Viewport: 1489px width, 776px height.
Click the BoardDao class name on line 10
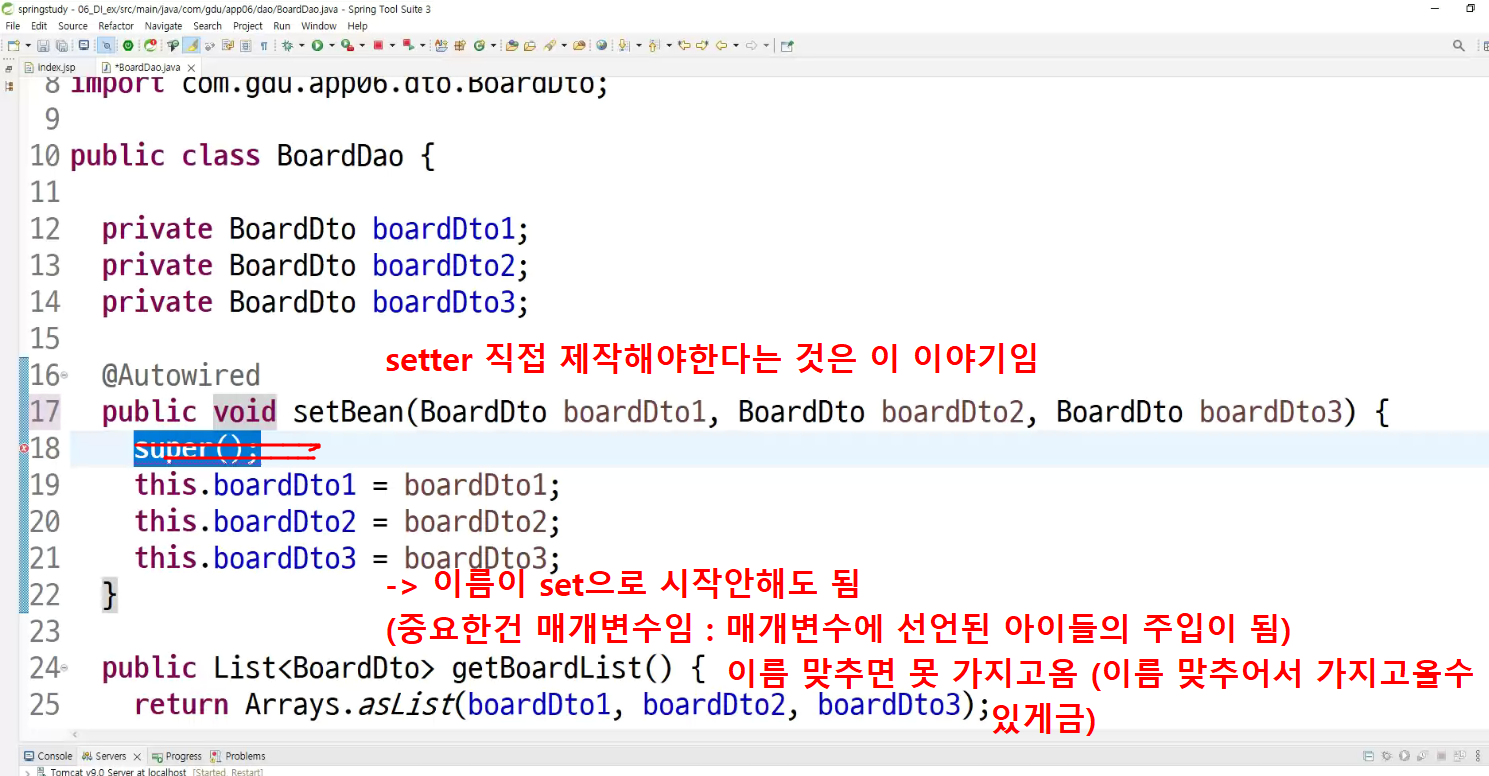[340, 156]
